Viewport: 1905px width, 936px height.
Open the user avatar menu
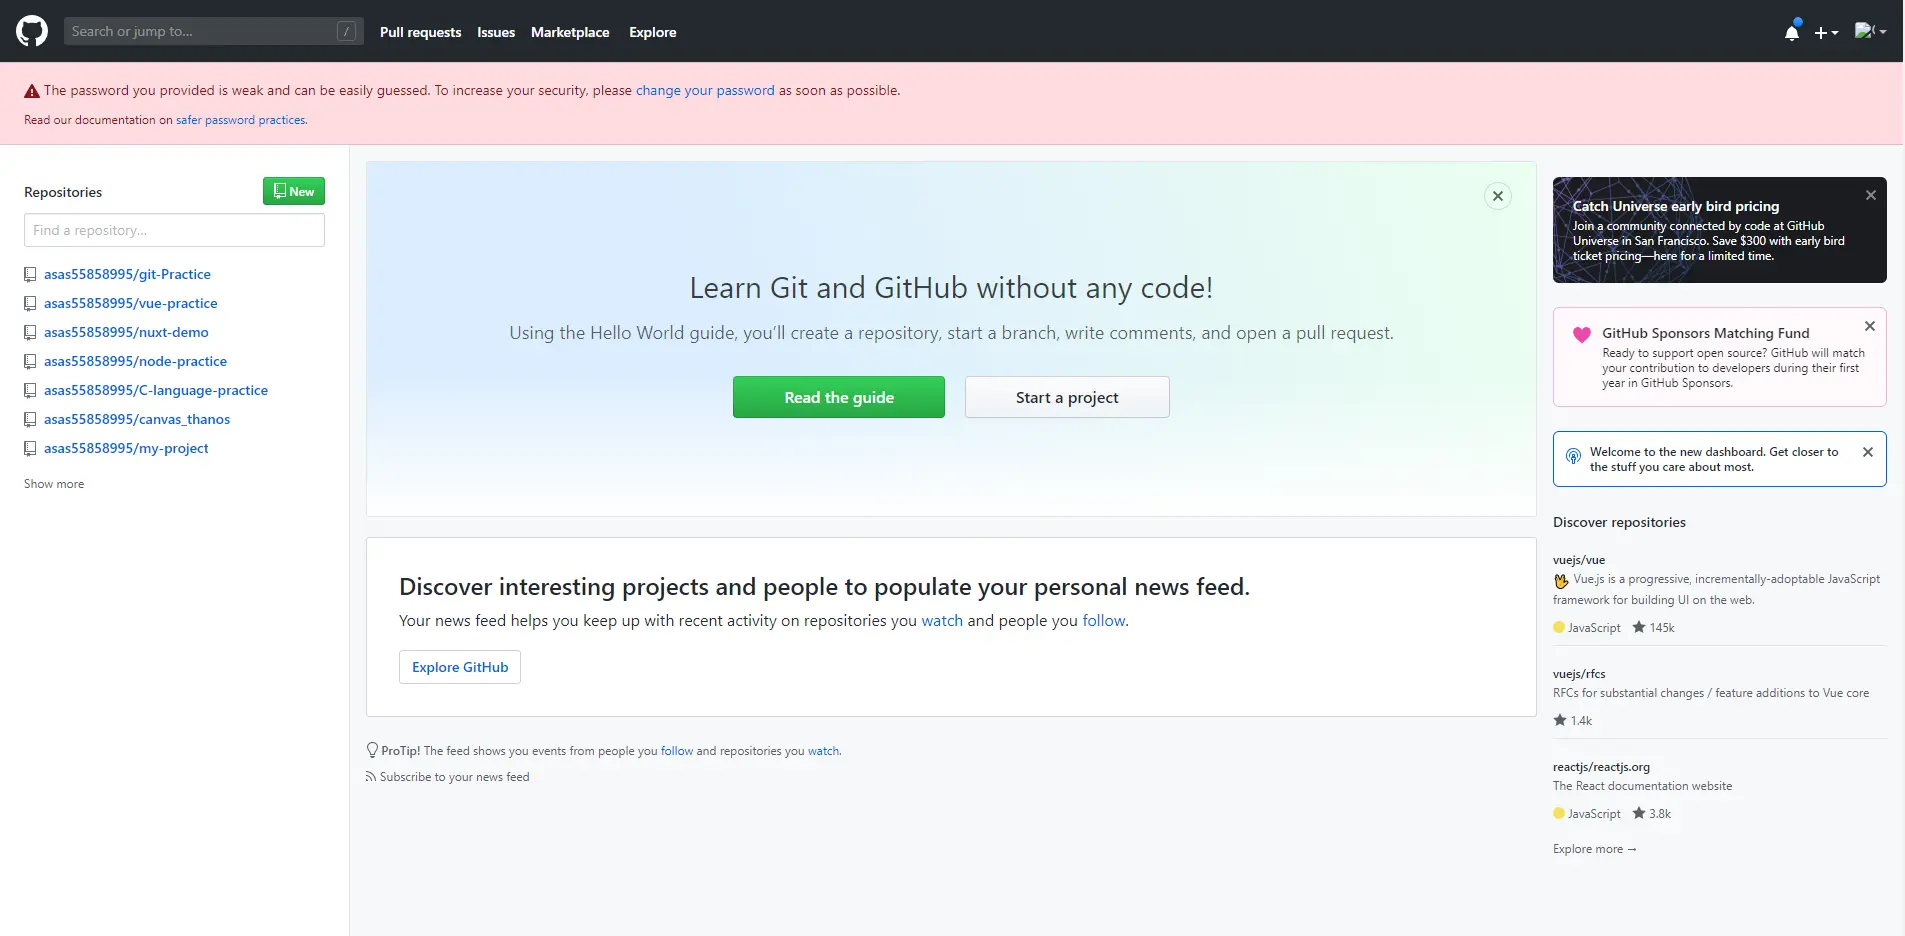[x=1870, y=31]
